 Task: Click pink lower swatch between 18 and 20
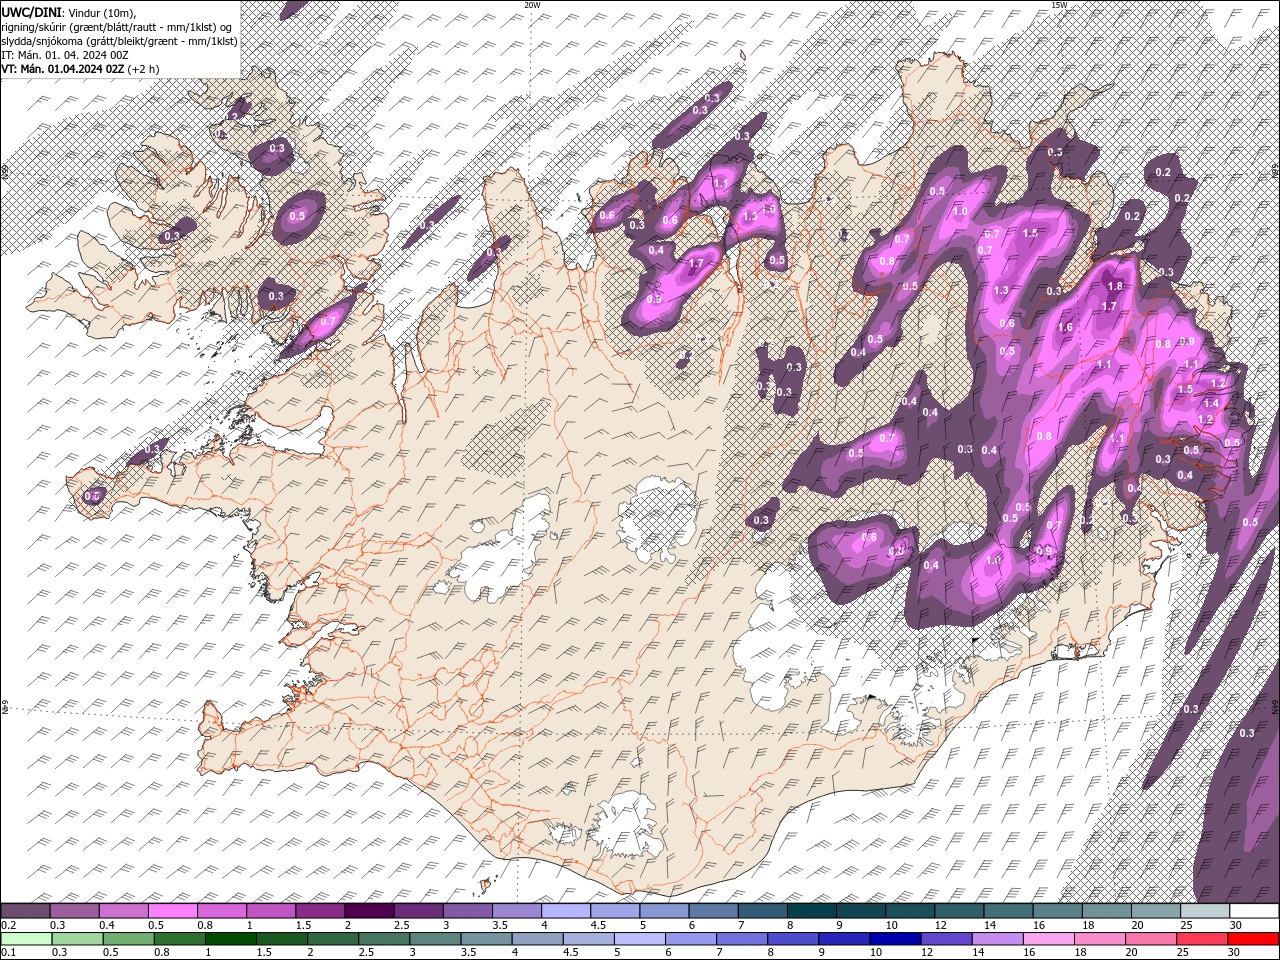1100,939
